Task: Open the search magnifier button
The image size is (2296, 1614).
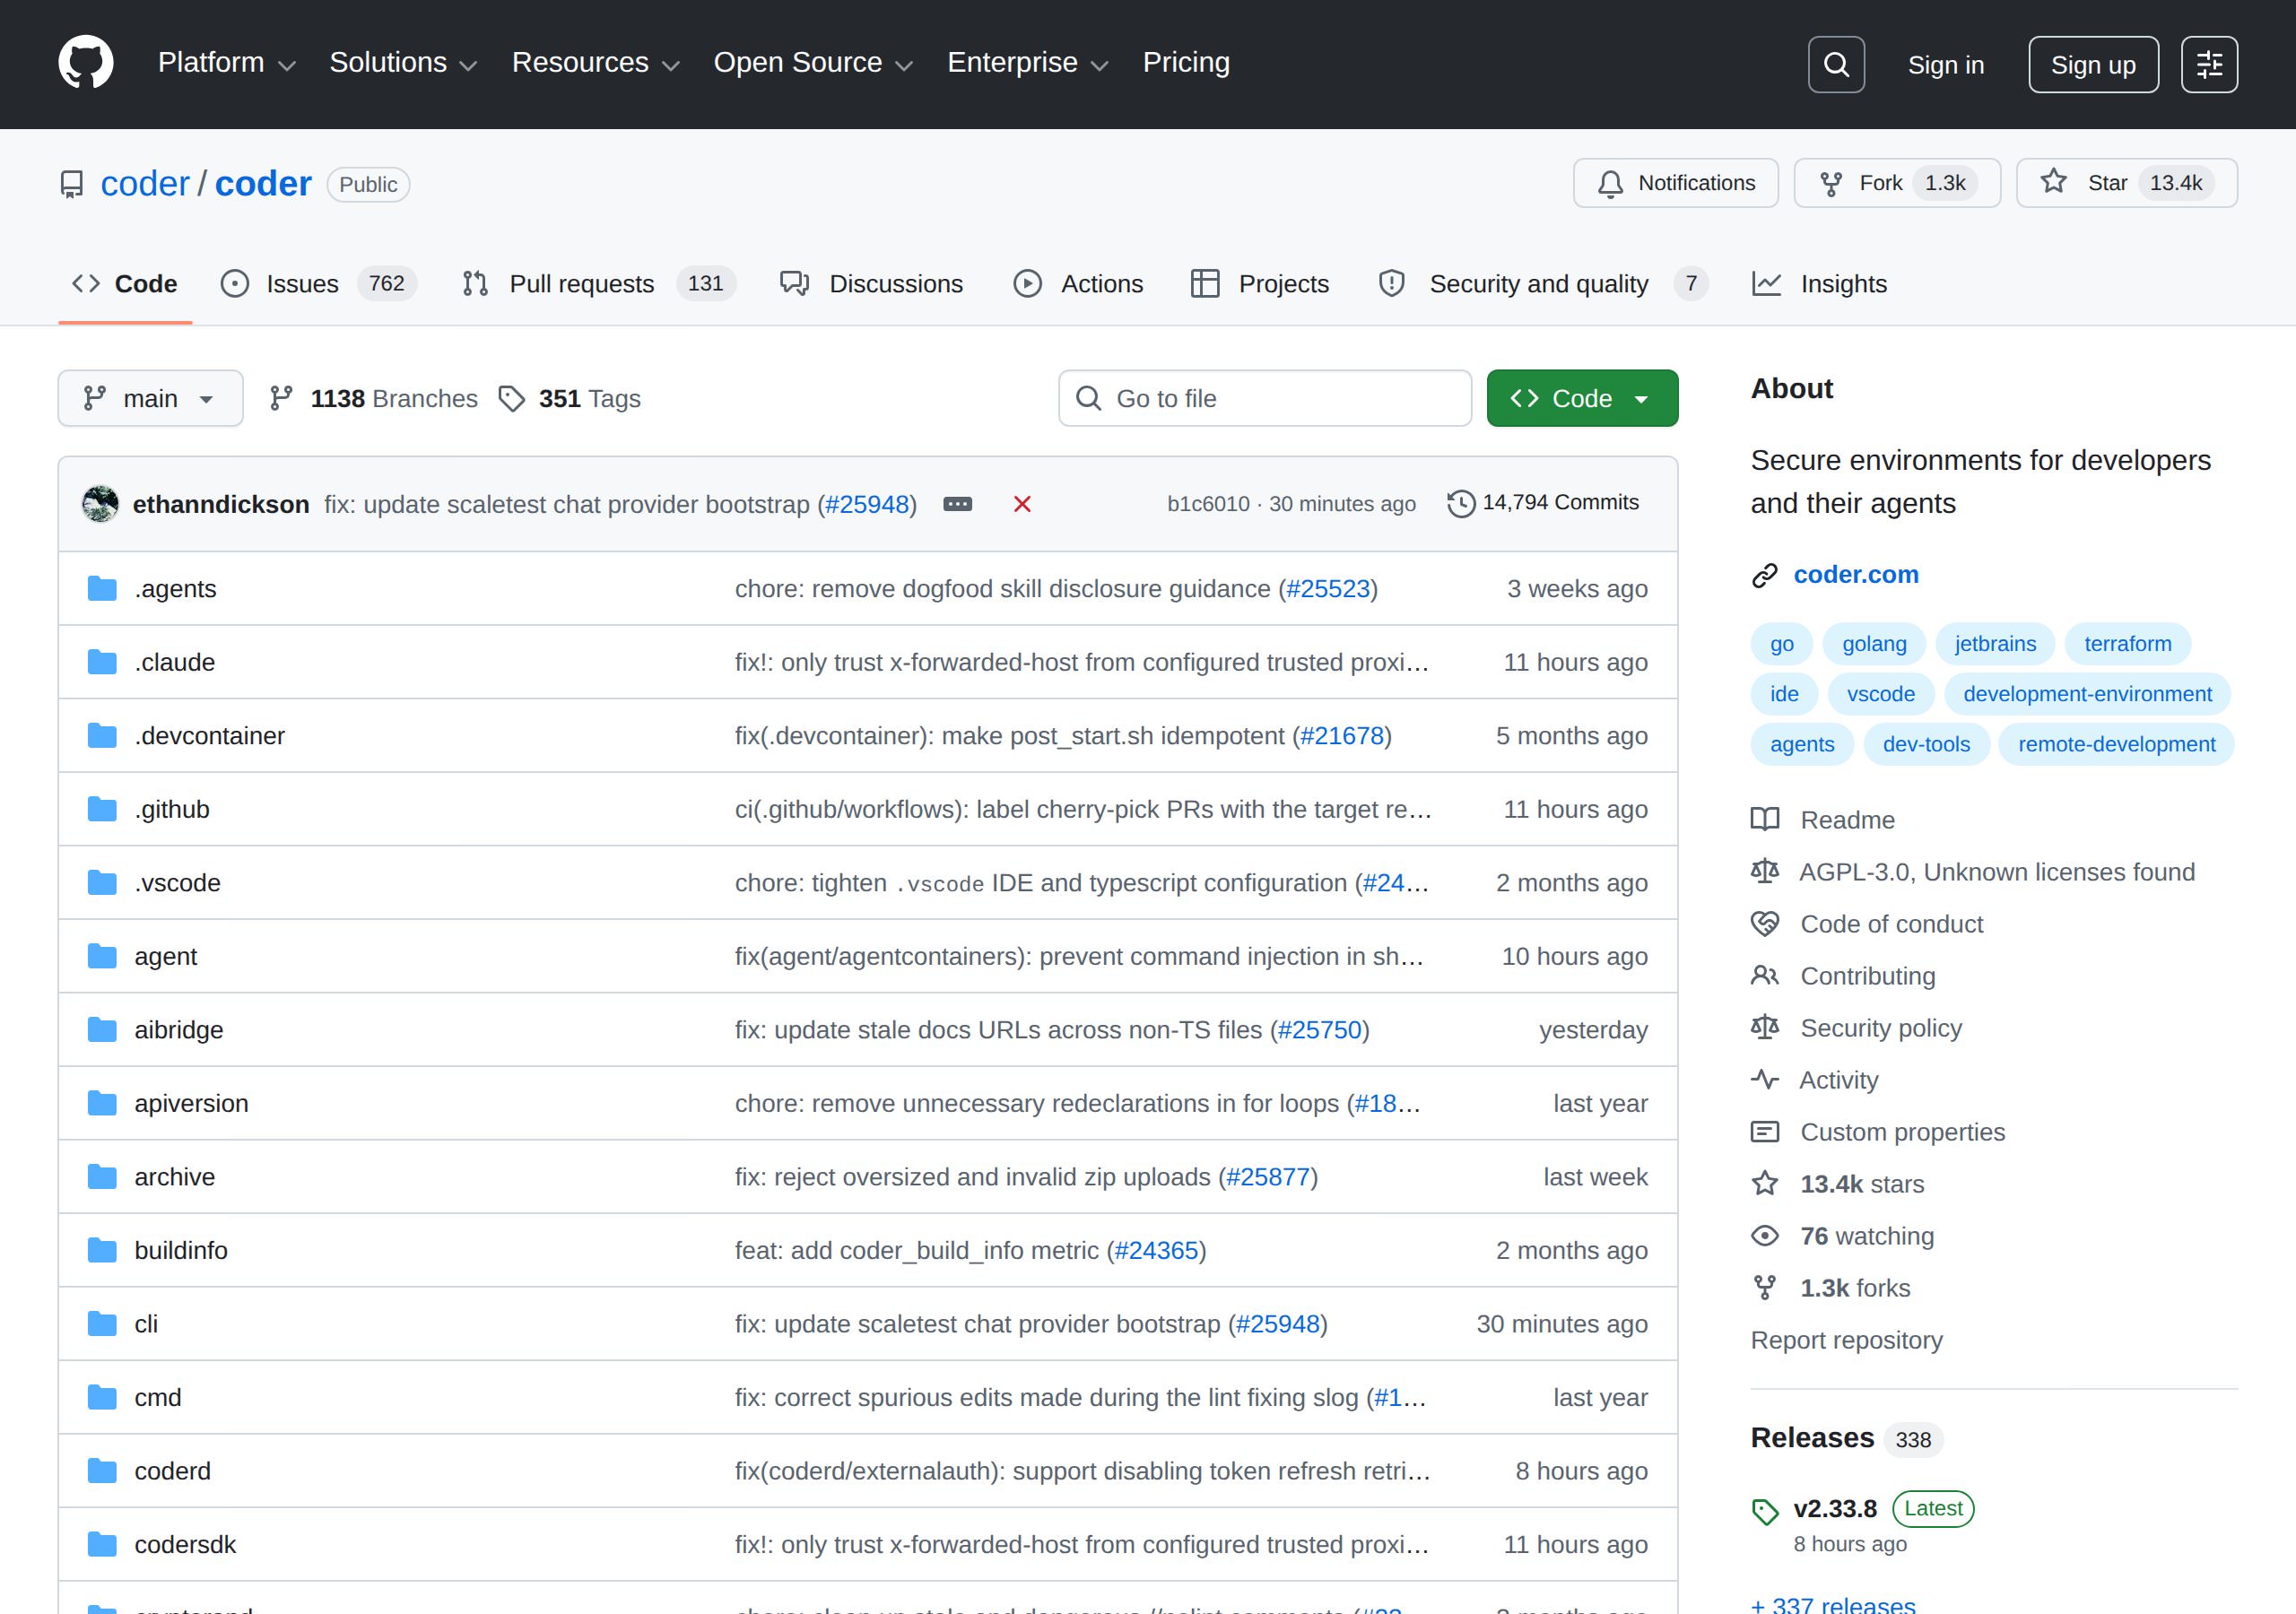Action: [1836, 65]
